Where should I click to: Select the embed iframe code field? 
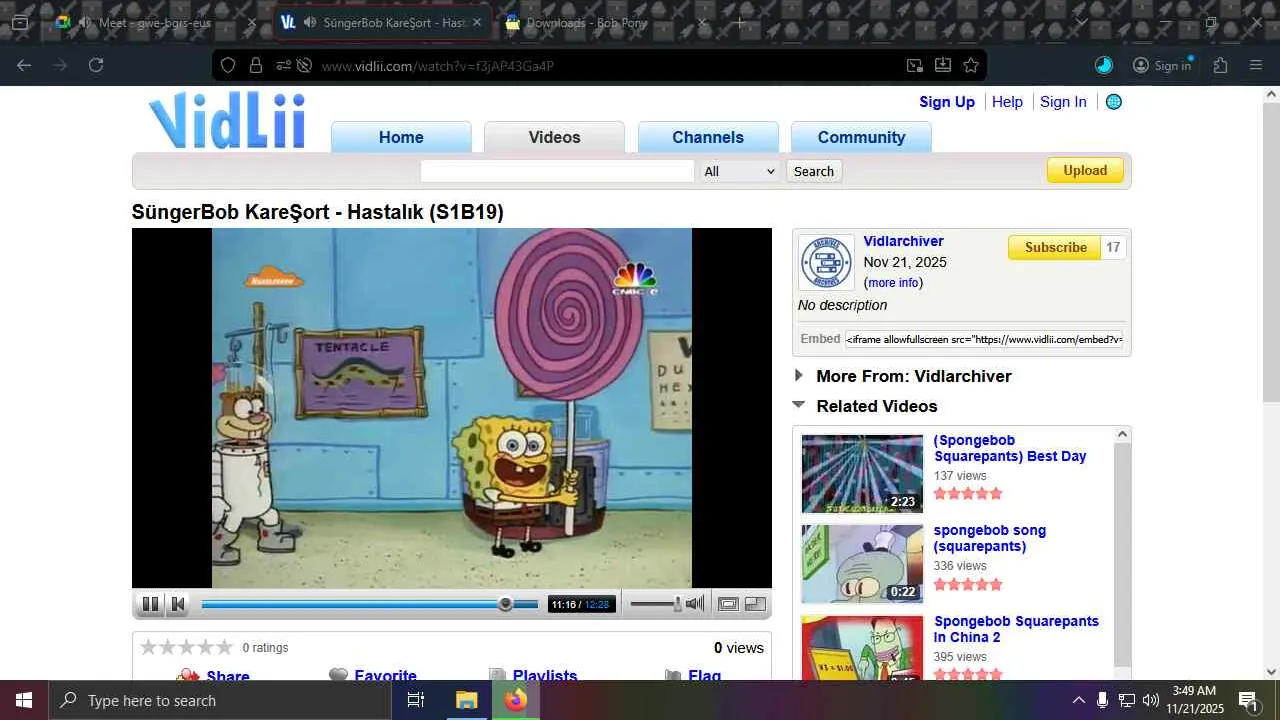coord(984,339)
